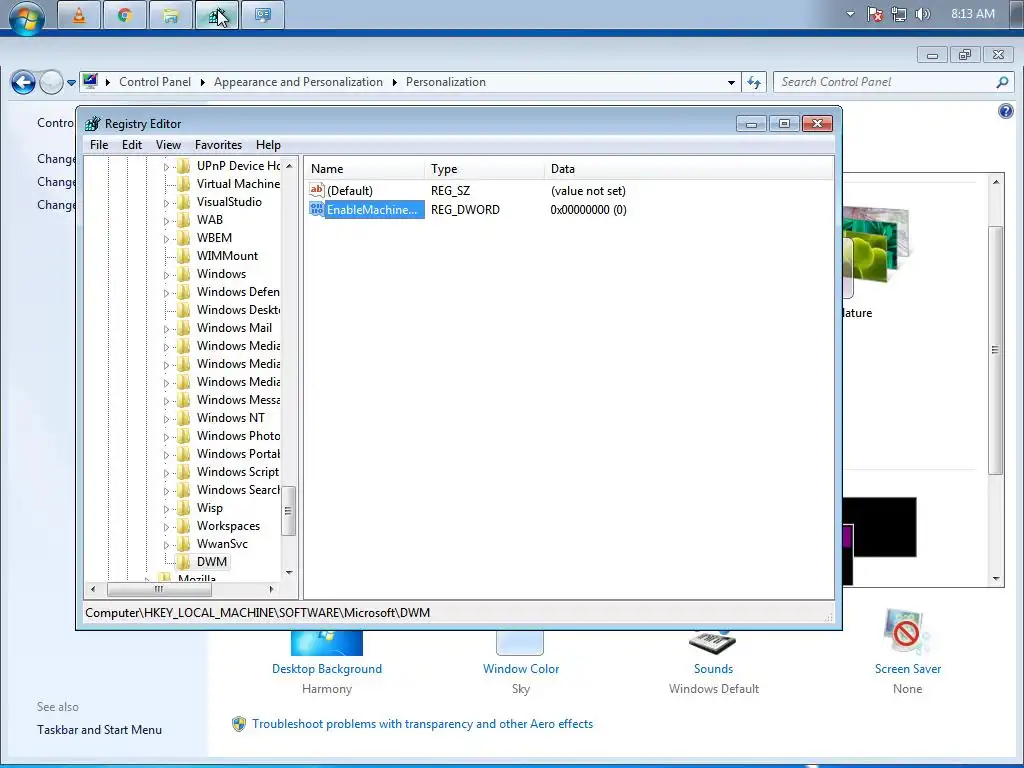The height and width of the screenshot is (768, 1024).
Task: Click the Windows Search folder icon
Action: point(184,489)
